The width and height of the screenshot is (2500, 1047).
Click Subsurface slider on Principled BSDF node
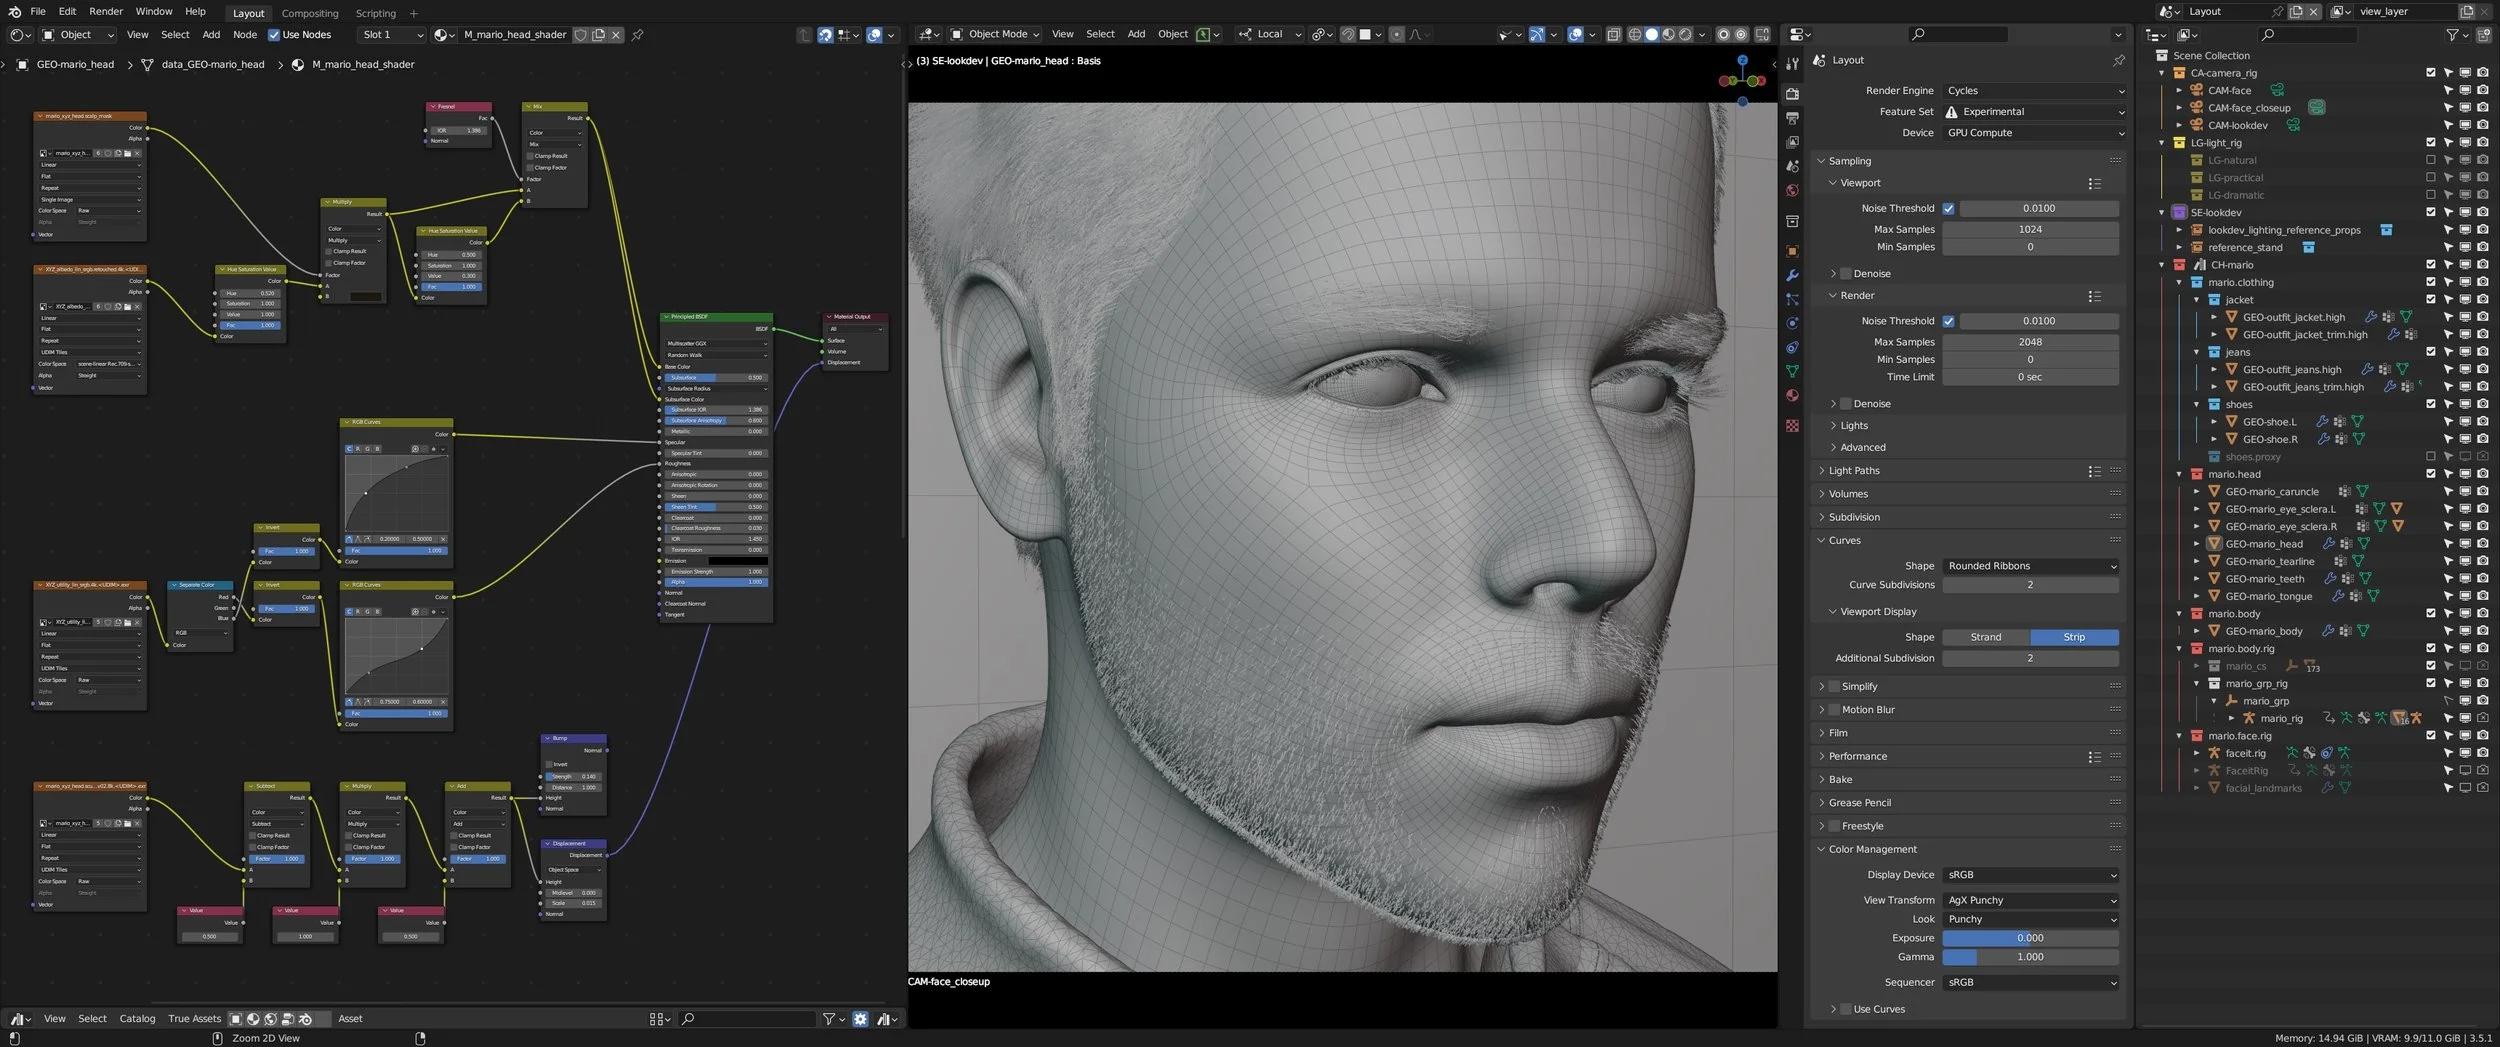pos(716,378)
